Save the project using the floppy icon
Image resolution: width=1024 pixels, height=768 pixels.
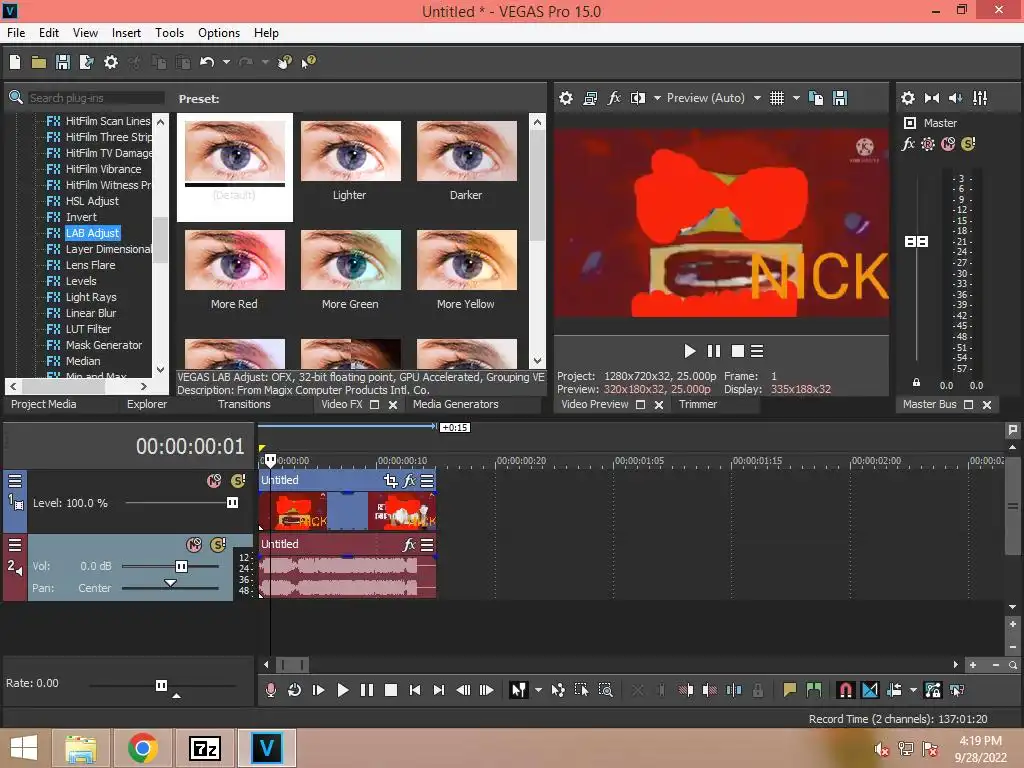(x=63, y=62)
